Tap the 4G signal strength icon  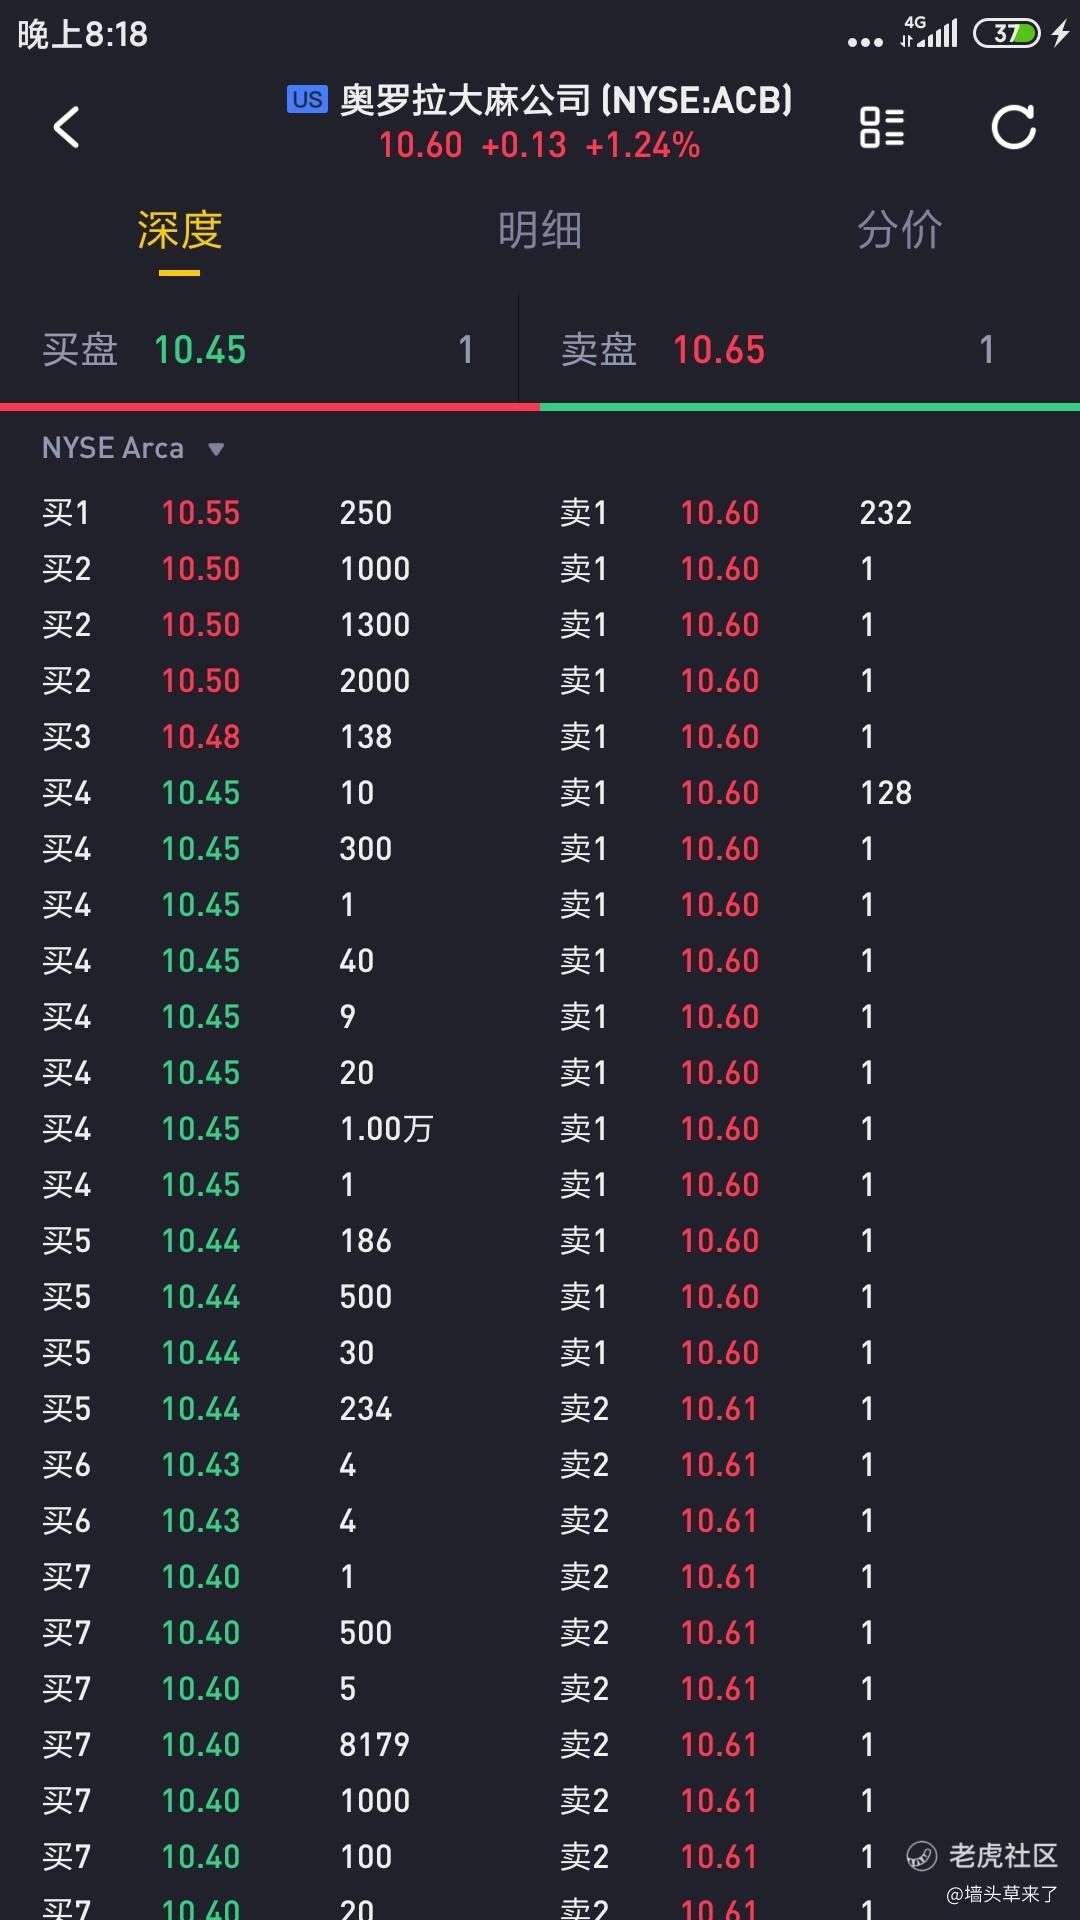(x=929, y=32)
